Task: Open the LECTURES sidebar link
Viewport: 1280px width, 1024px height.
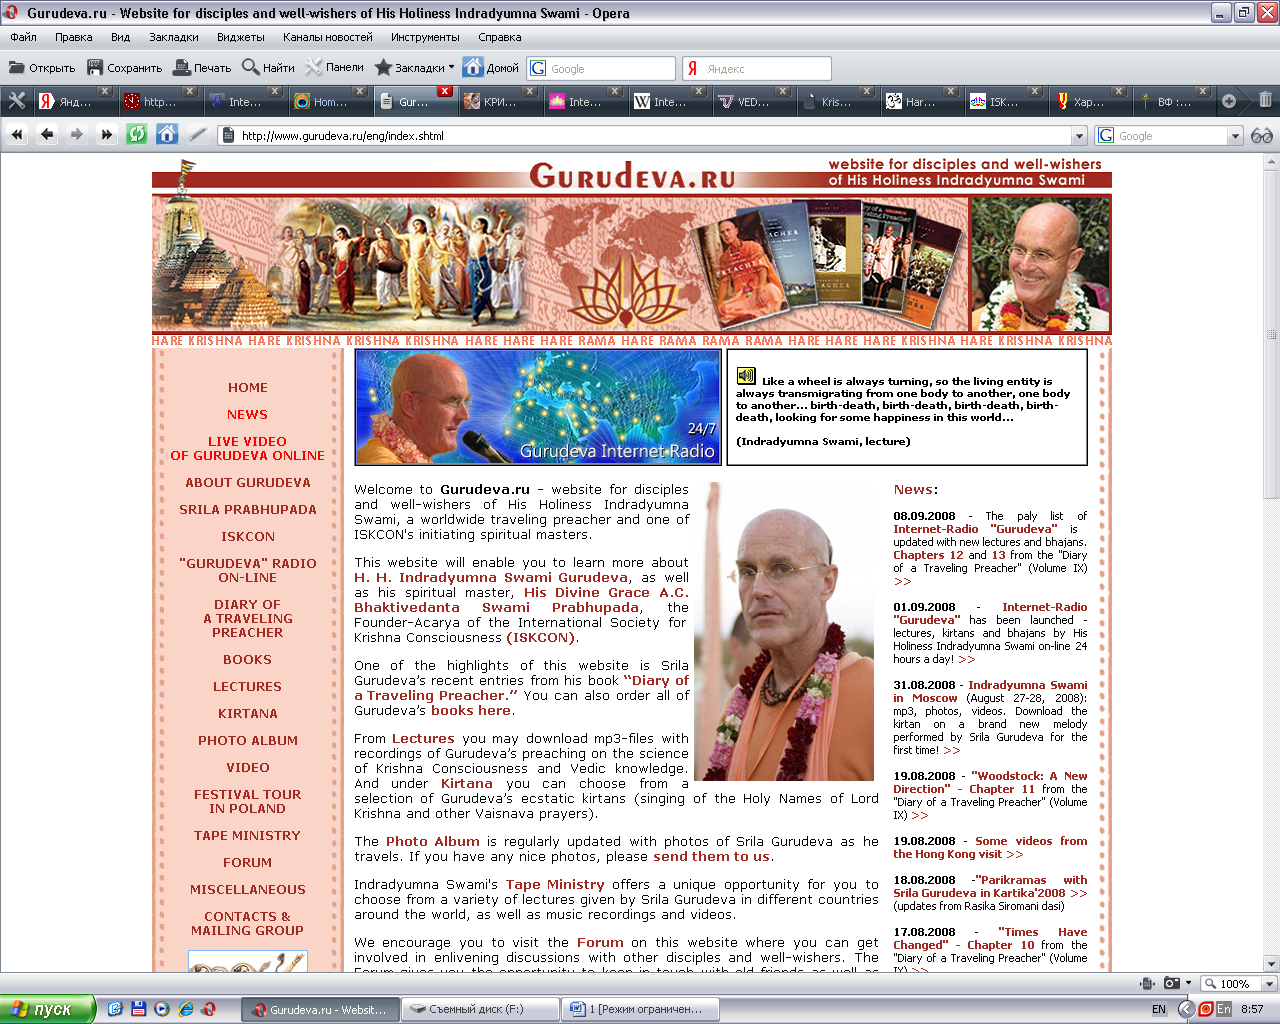Action: click(x=248, y=687)
